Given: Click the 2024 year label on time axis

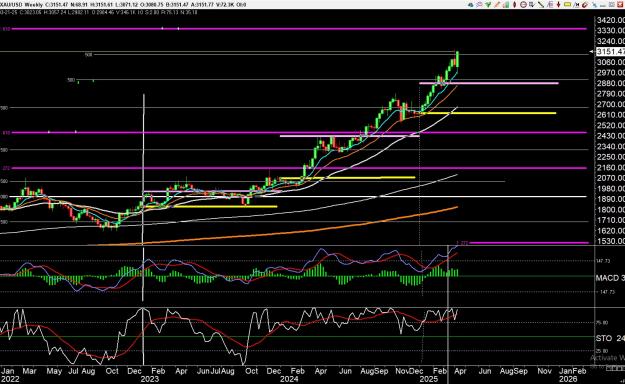Looking at the screenshot, I should point(289,379).
